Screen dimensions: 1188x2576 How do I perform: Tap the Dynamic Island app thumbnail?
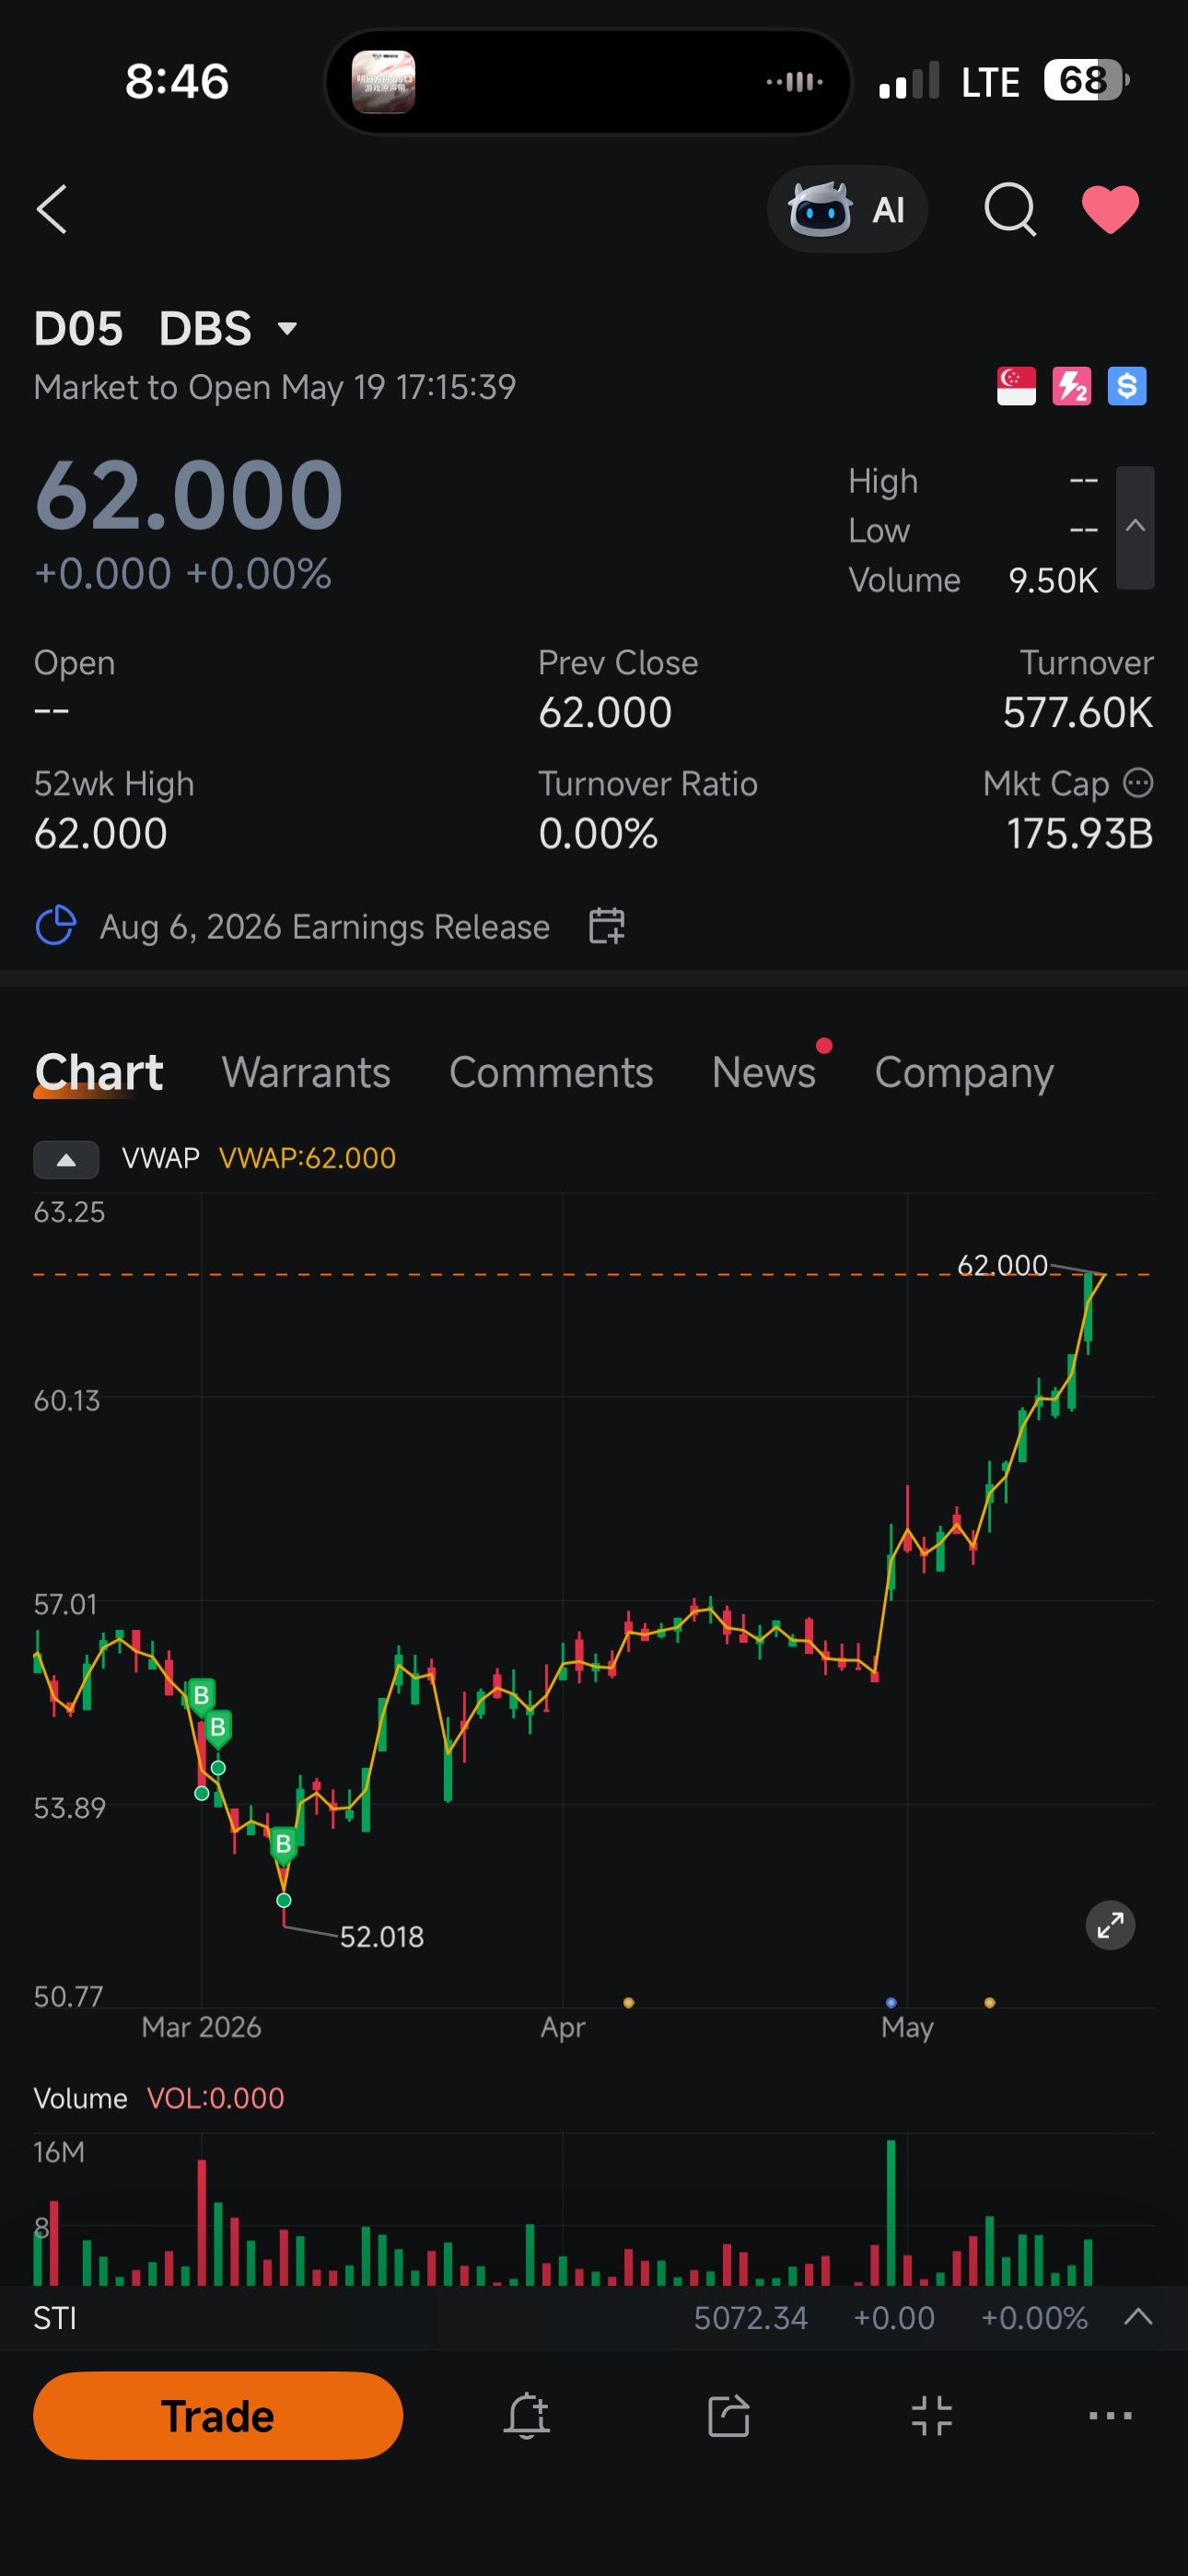(x=383, y=82)
